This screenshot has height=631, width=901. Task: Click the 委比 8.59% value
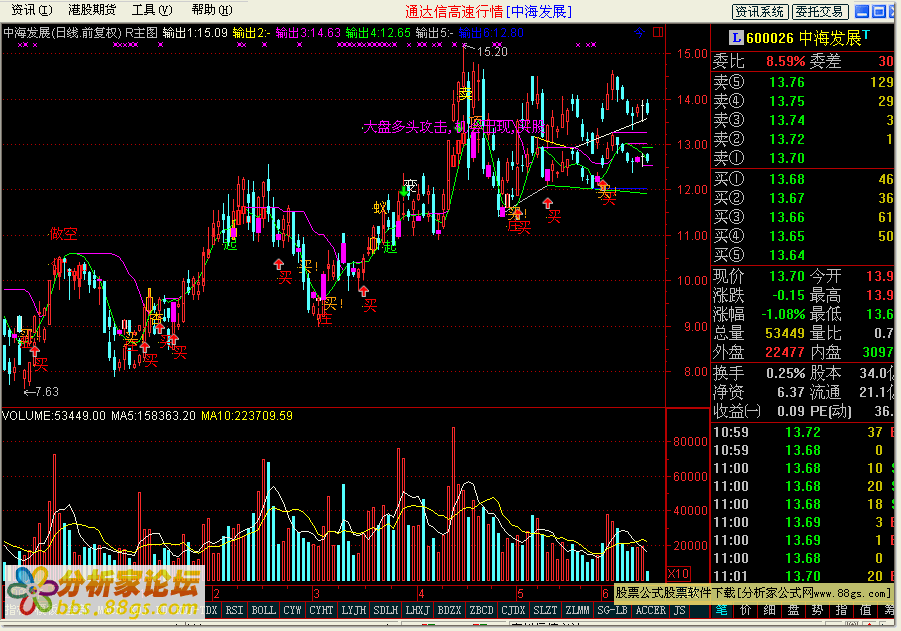(x=786, y=61)
